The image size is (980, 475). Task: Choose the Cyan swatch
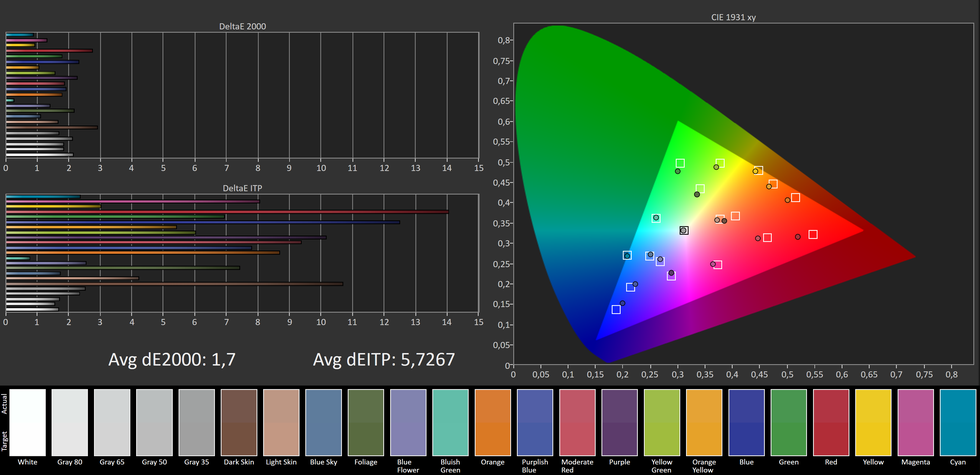(959, 422)
